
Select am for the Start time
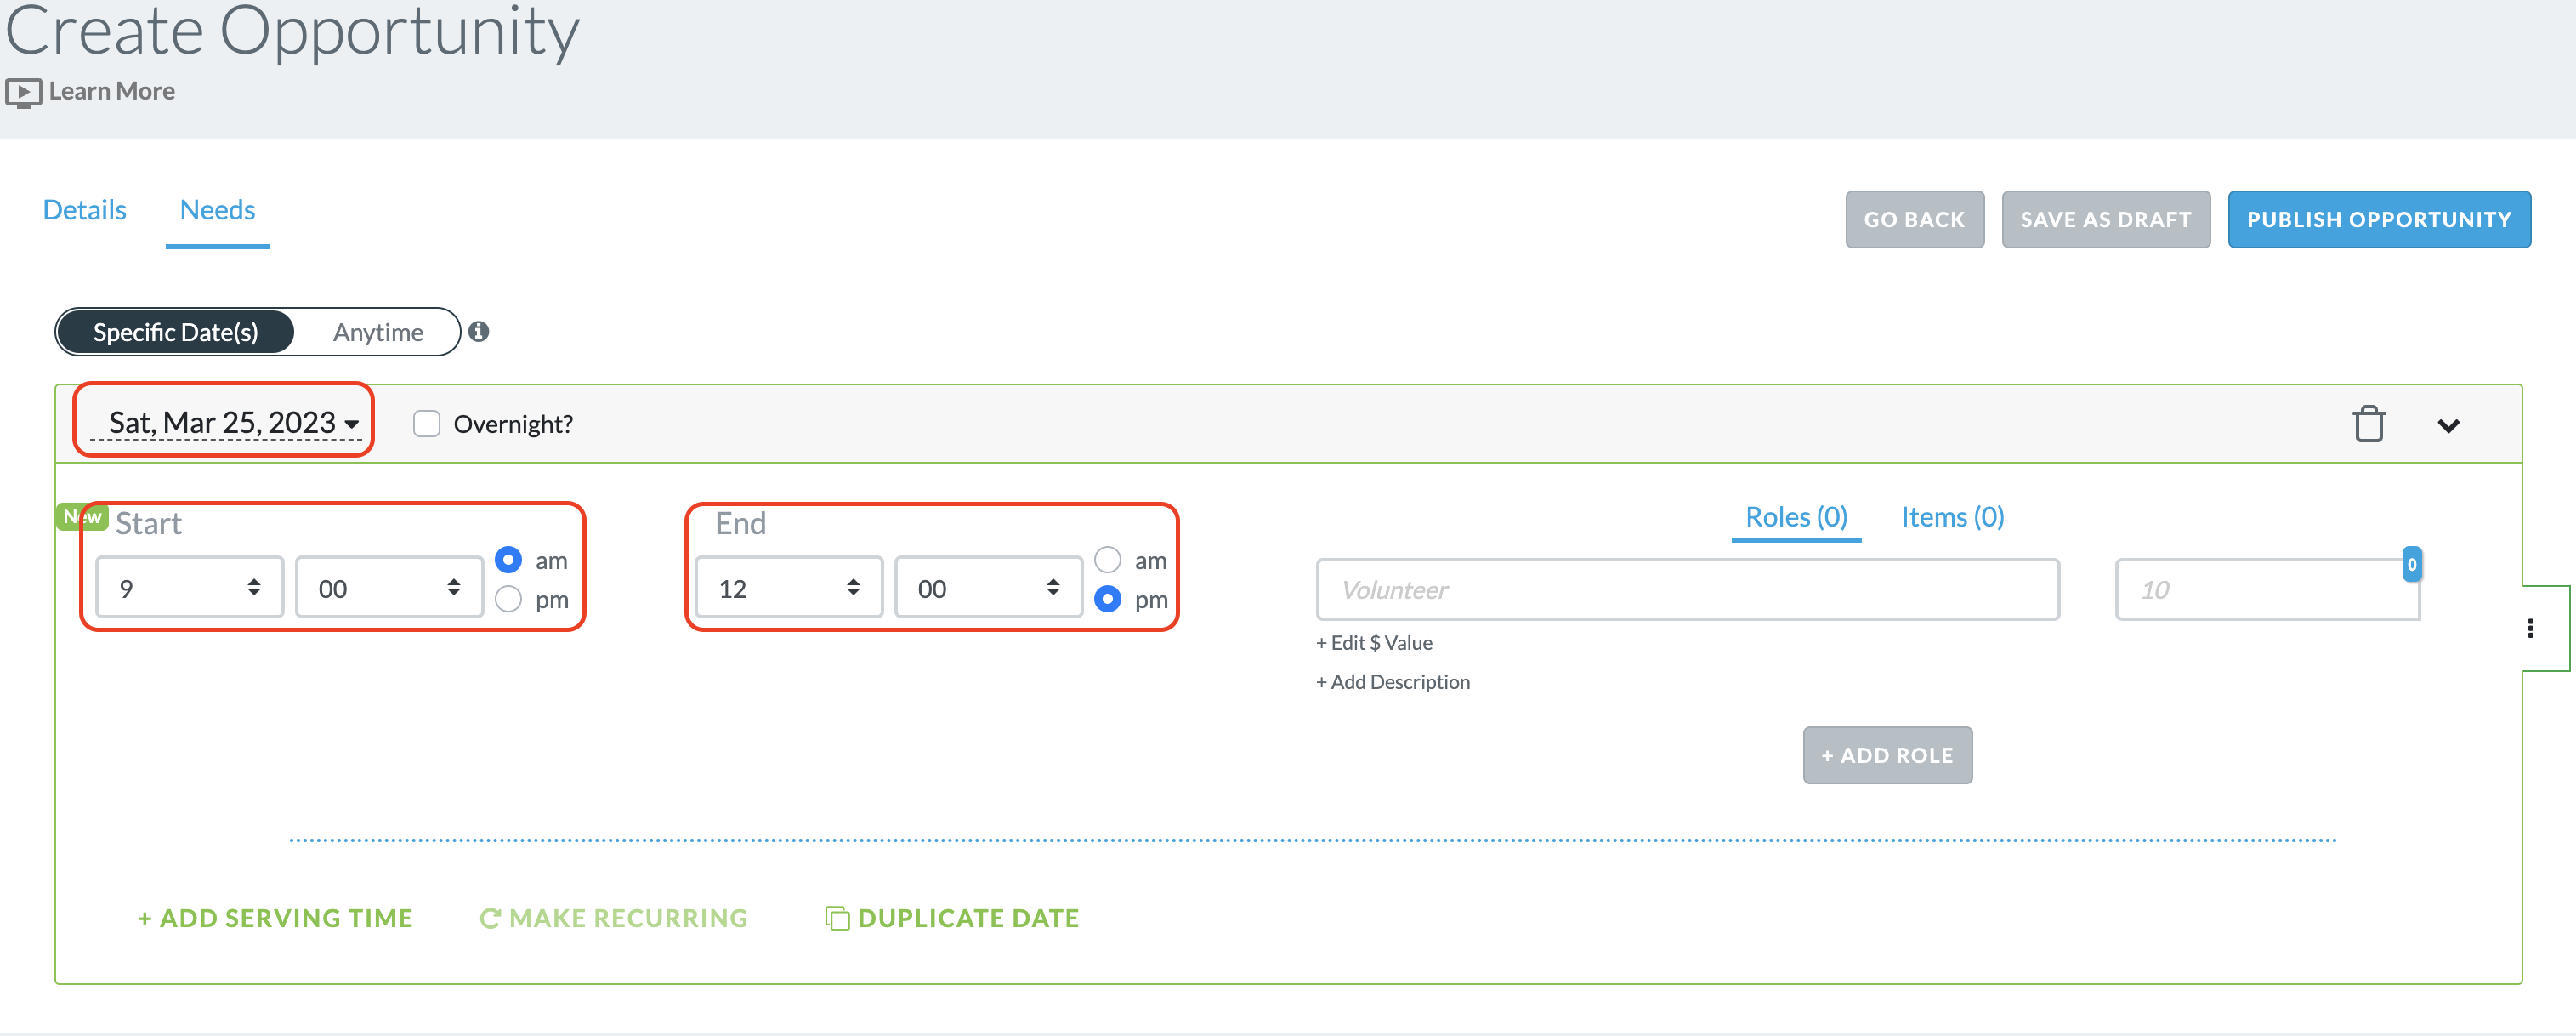point(508,560)
